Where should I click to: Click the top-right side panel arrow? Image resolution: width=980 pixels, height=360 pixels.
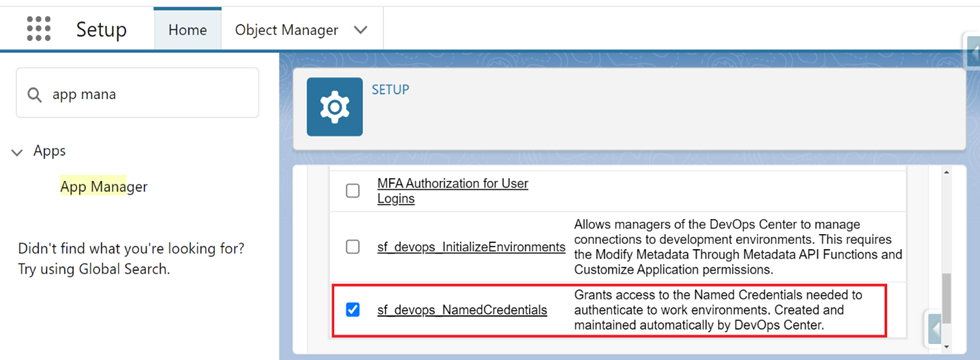point(973,51)
